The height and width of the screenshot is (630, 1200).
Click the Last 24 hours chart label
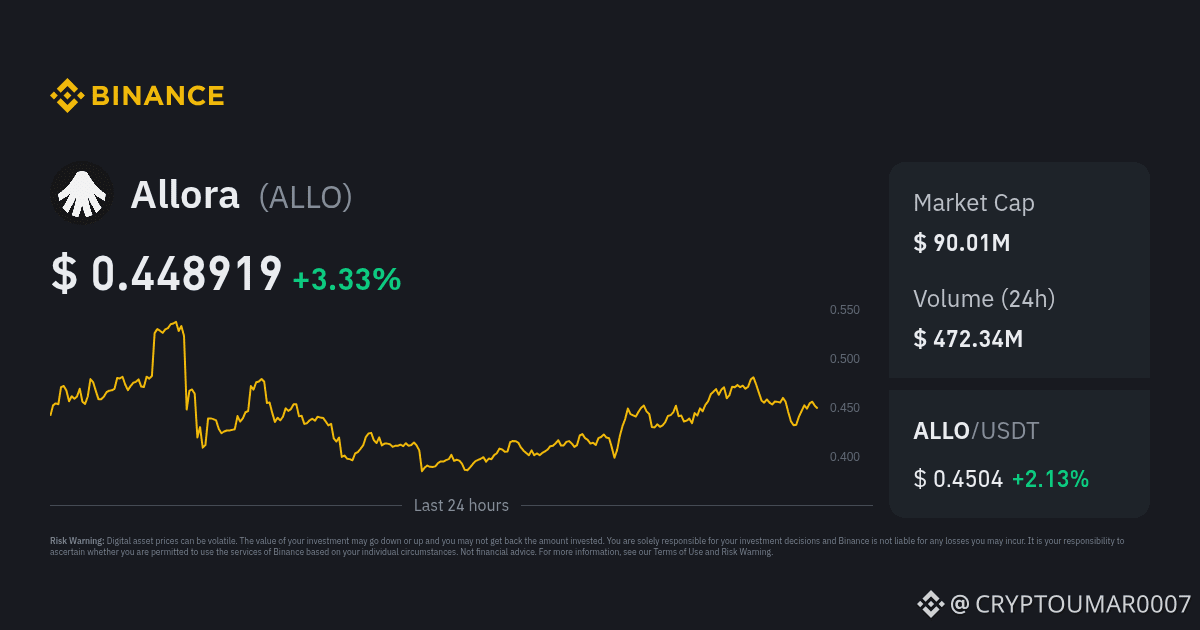coord(461,506)
